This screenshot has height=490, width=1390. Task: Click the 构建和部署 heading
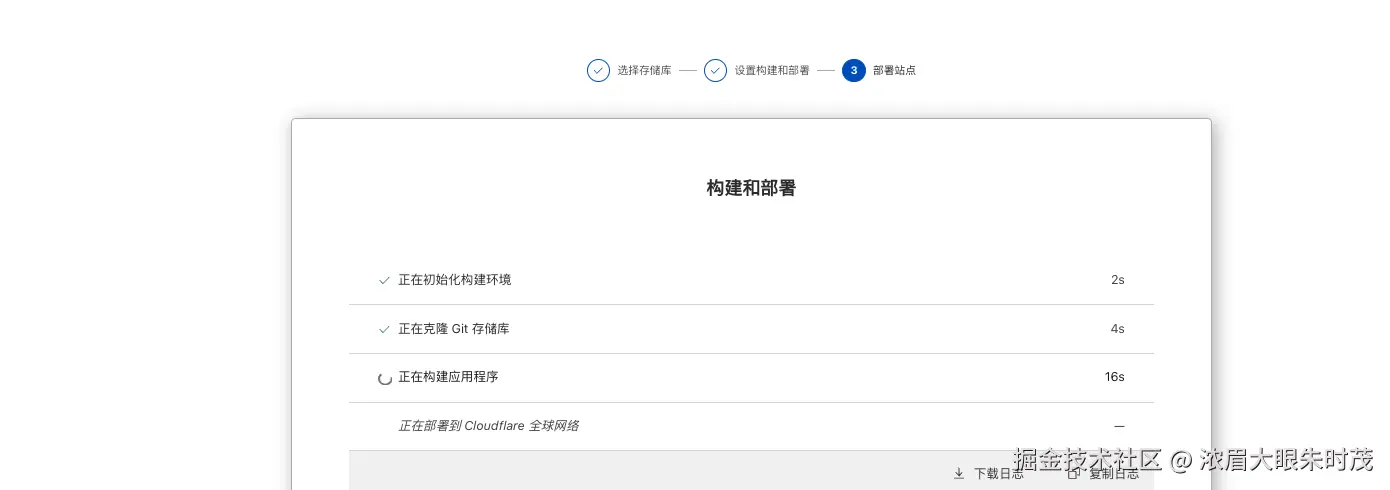[x=751, y=188]
